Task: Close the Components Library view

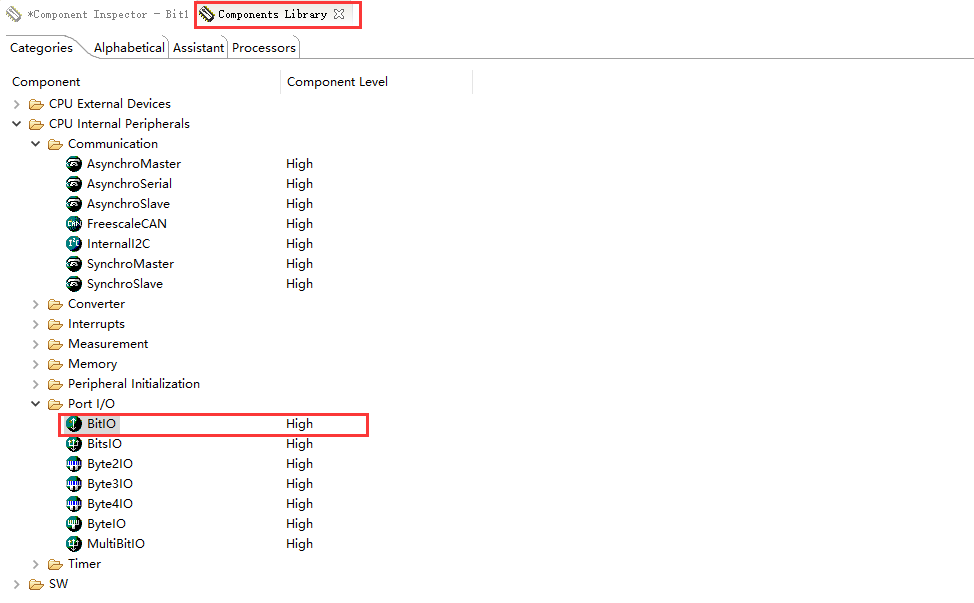Action: click(339, 14)
